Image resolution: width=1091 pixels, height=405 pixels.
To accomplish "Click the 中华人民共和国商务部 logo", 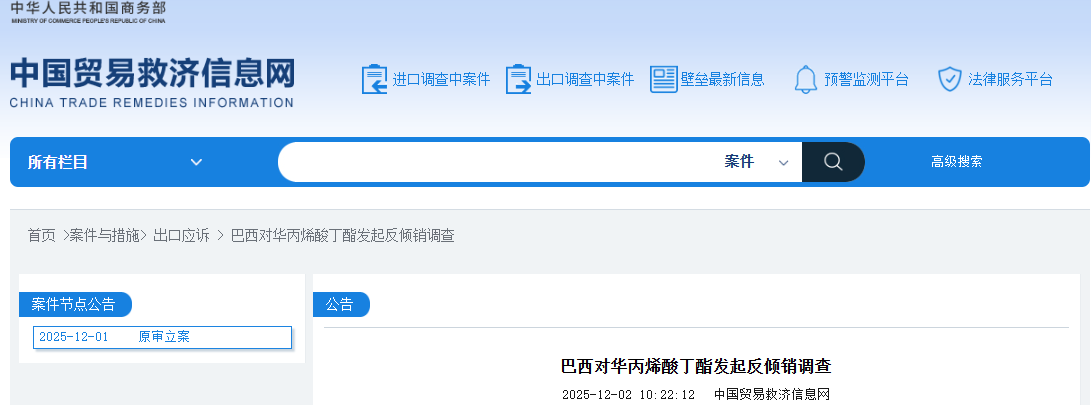I will 88,11.
